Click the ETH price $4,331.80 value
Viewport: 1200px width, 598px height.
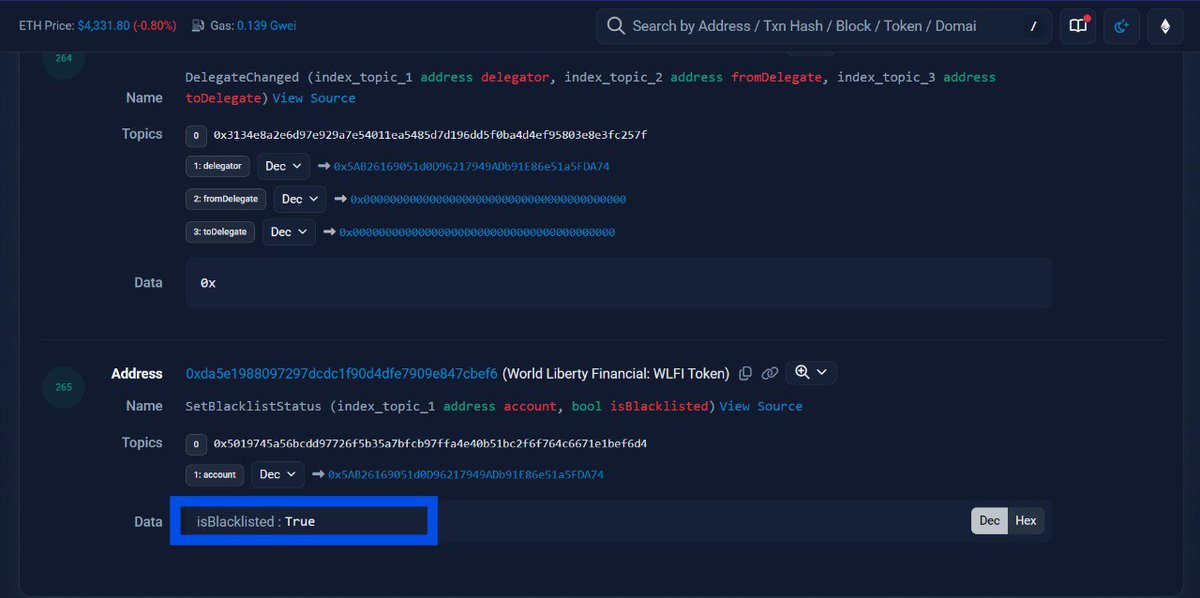pos(104,26)
